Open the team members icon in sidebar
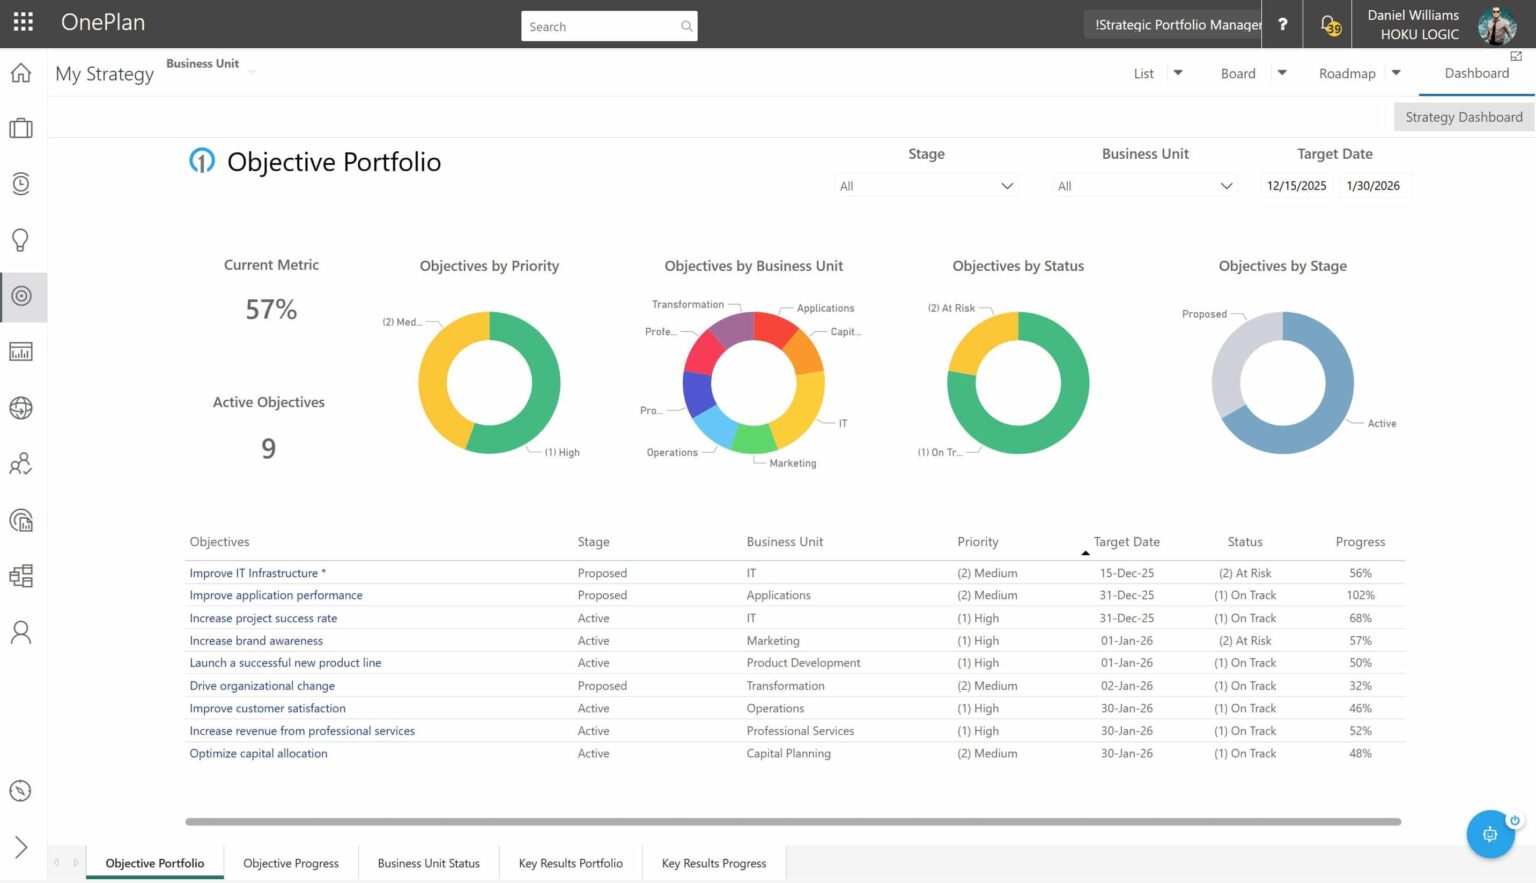Image resolution: width=1536 pixels, height=883 pixels. point(21,464)
